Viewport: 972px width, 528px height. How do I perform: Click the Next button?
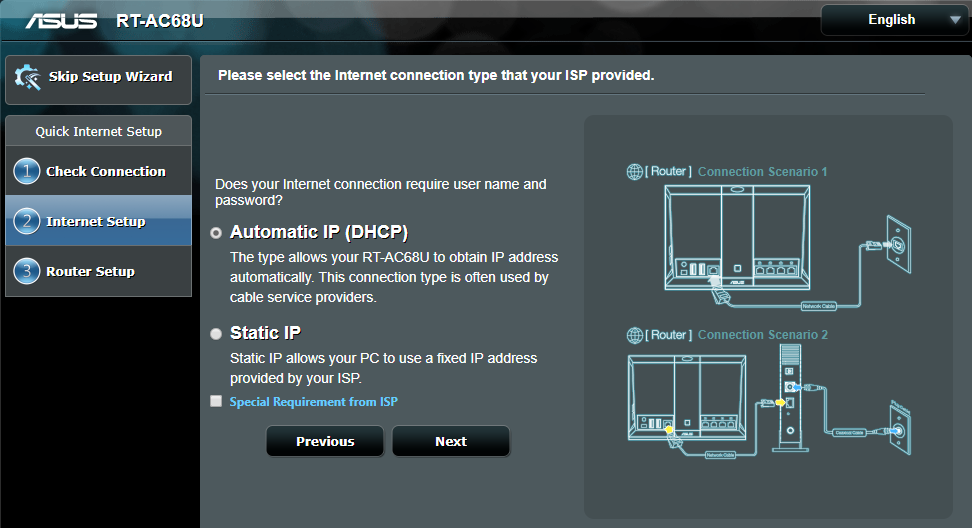click(x=451, y=441)
